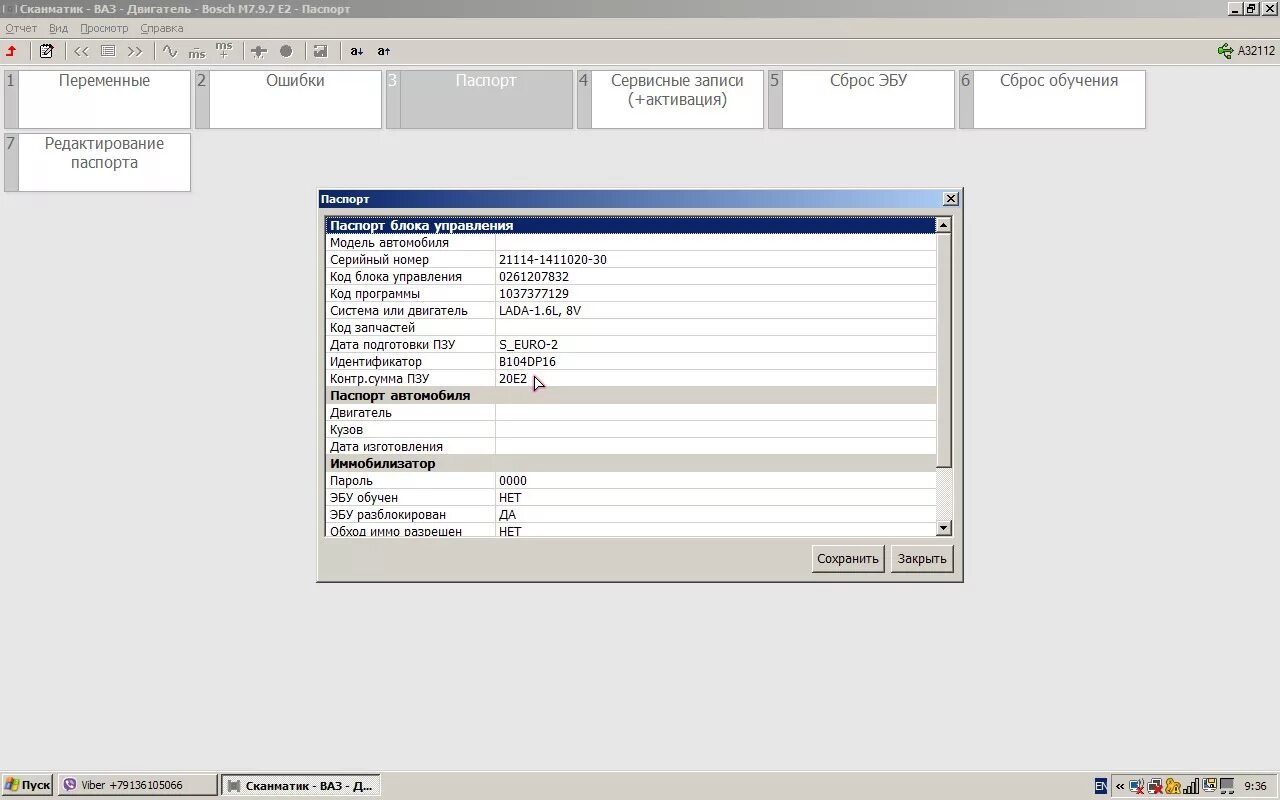This screenshot has height=800, width=1280.
Task: Click the EN language indicator in the taskbar
Action: (1101, 786)
